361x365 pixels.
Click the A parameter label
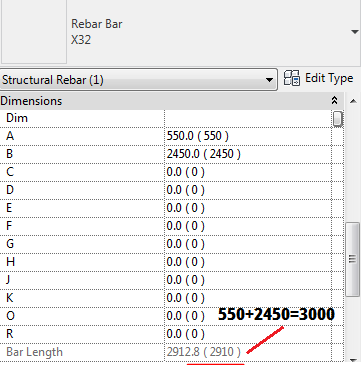pos(10,136)
